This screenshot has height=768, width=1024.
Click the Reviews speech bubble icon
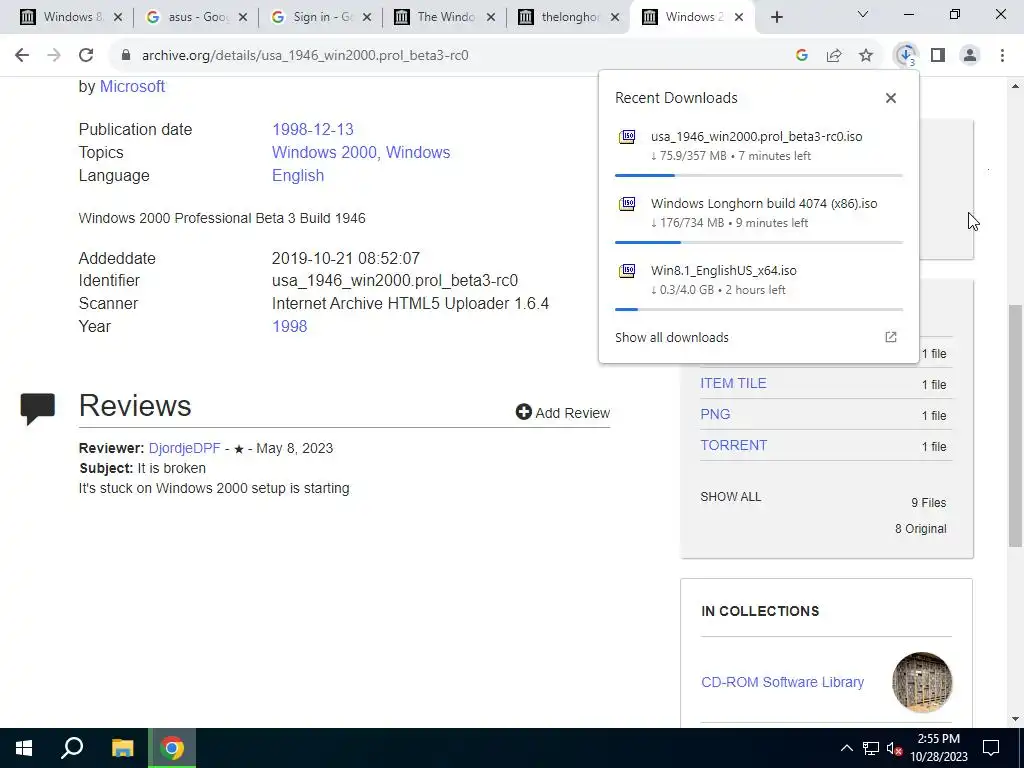(37, 409)
